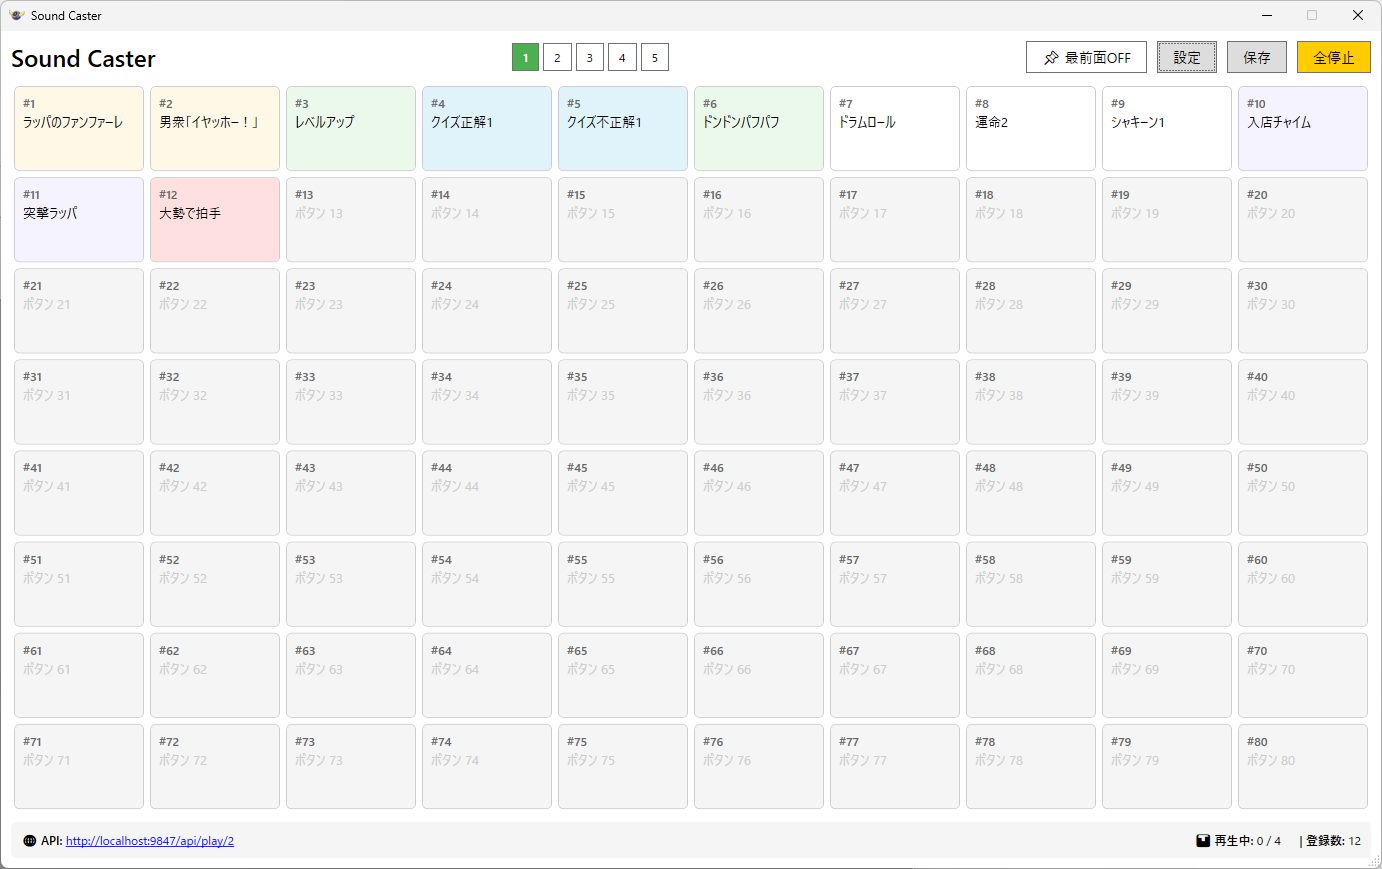Play the 入店チャイム sound
Viewport: 1382px width, 869px height.
coord(1302,128)
